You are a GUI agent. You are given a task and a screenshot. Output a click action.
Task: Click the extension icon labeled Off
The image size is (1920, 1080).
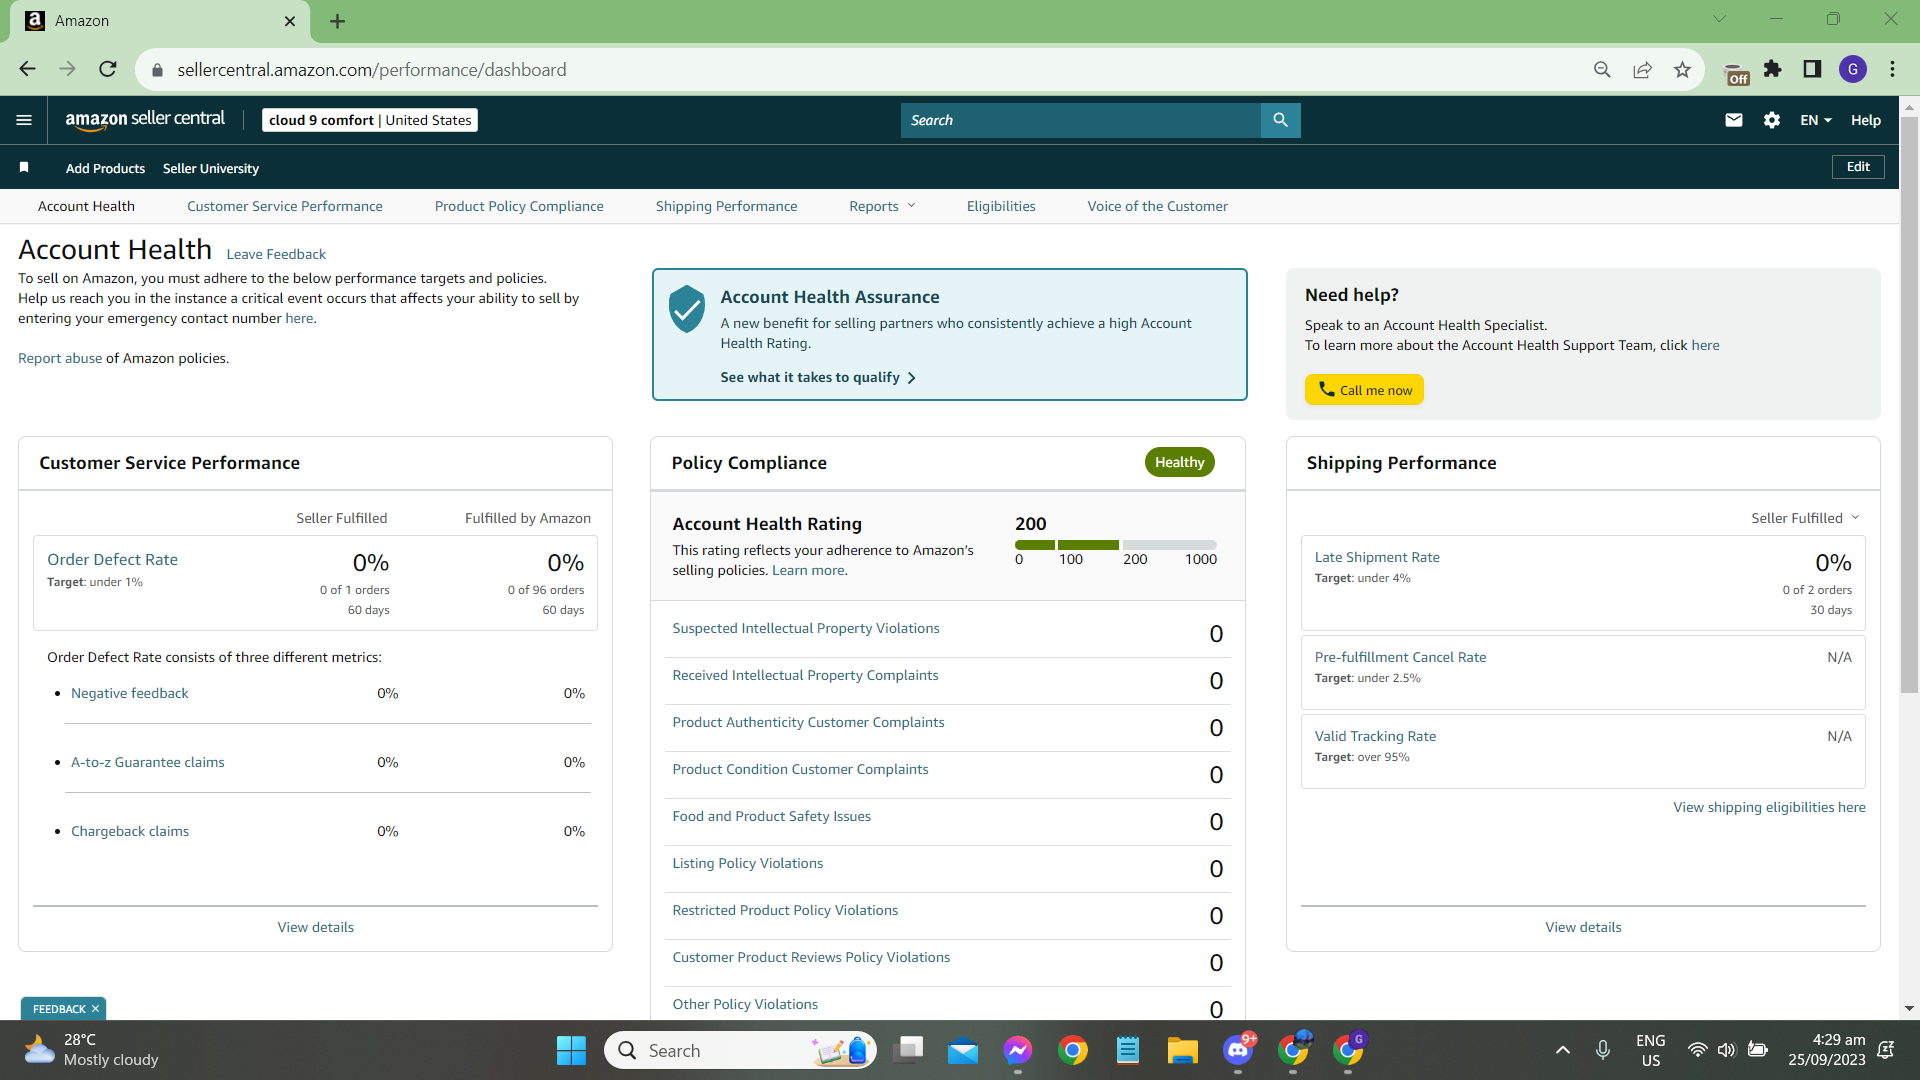tap(1736, 72)
